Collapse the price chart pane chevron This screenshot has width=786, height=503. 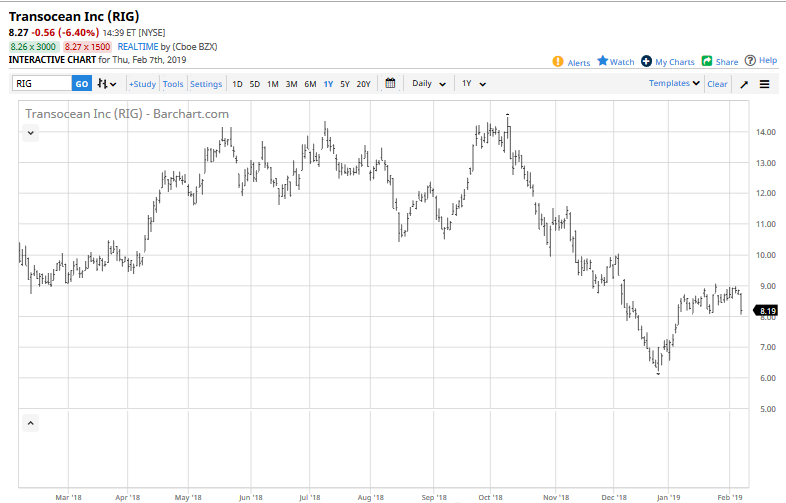pyautogui.click(x=31, y=133)
